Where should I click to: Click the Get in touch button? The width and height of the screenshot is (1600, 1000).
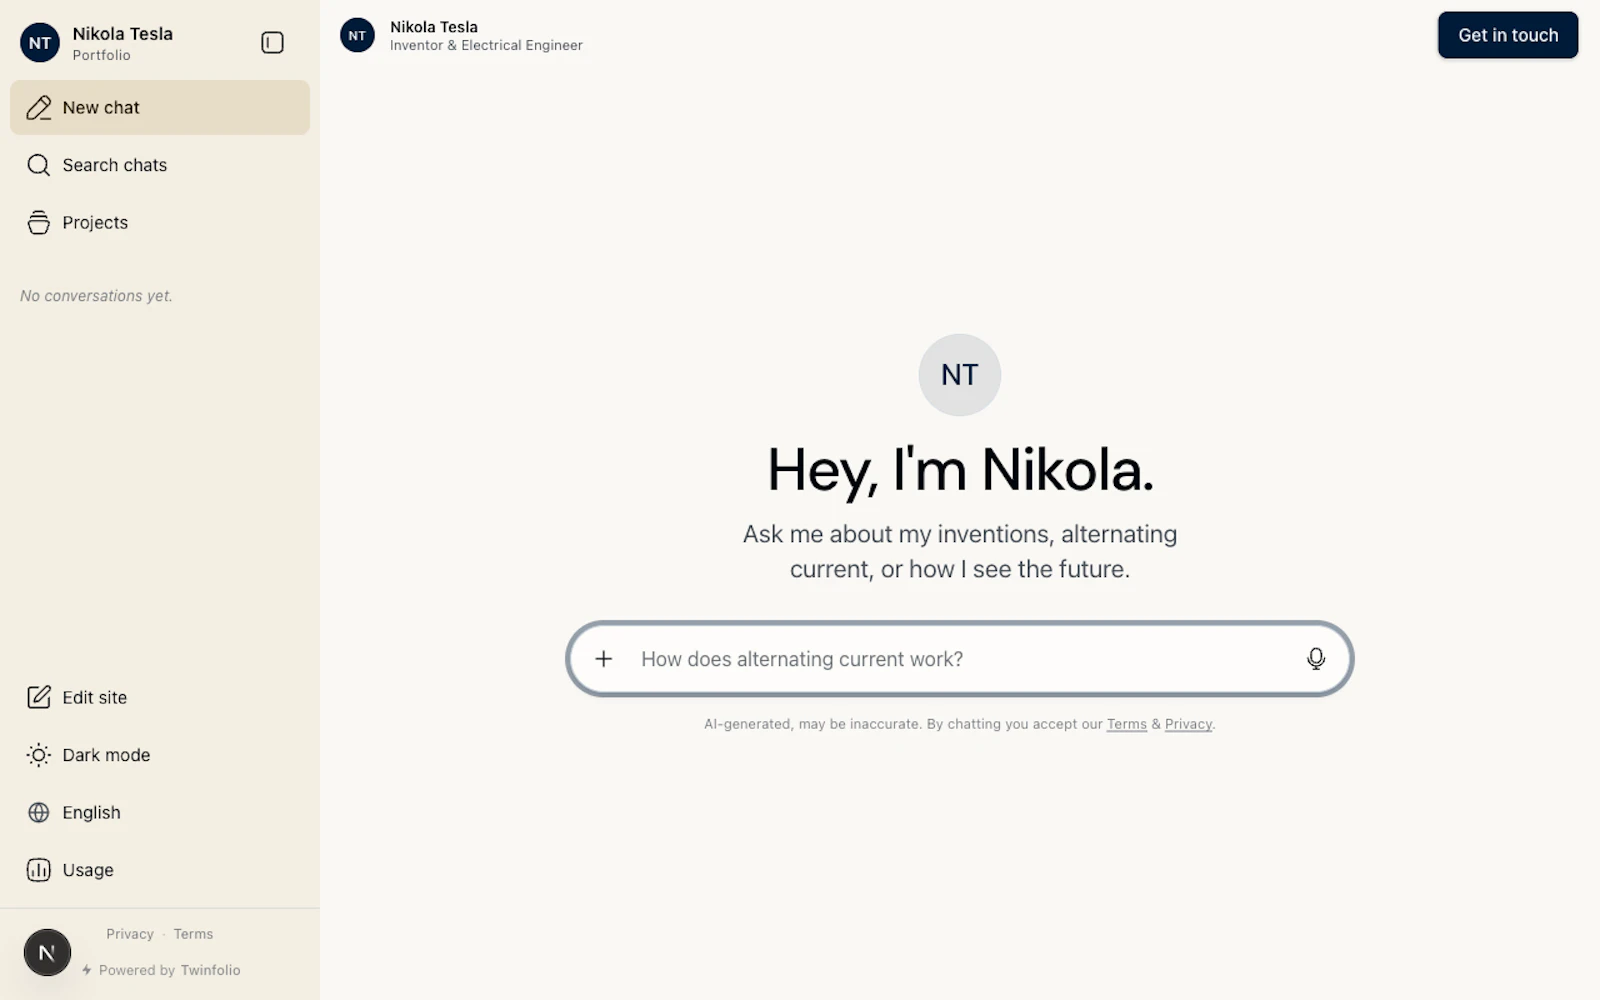pyautogui.click(x=1508, y=35)
